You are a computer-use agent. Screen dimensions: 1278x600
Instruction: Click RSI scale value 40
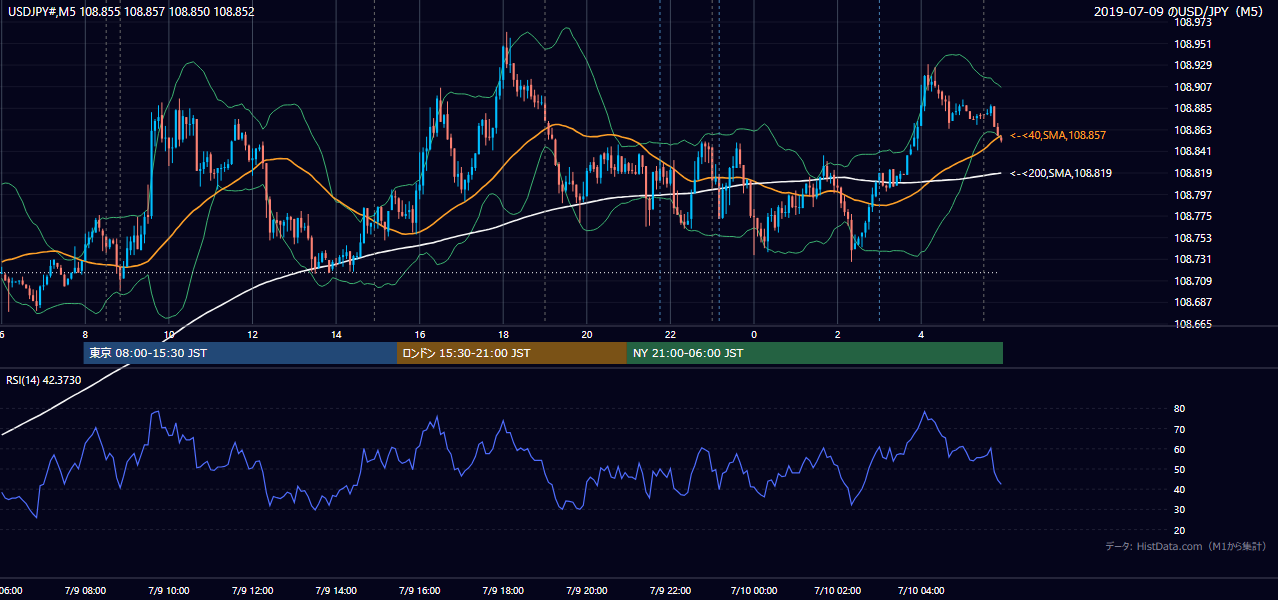coord(1180,490)
